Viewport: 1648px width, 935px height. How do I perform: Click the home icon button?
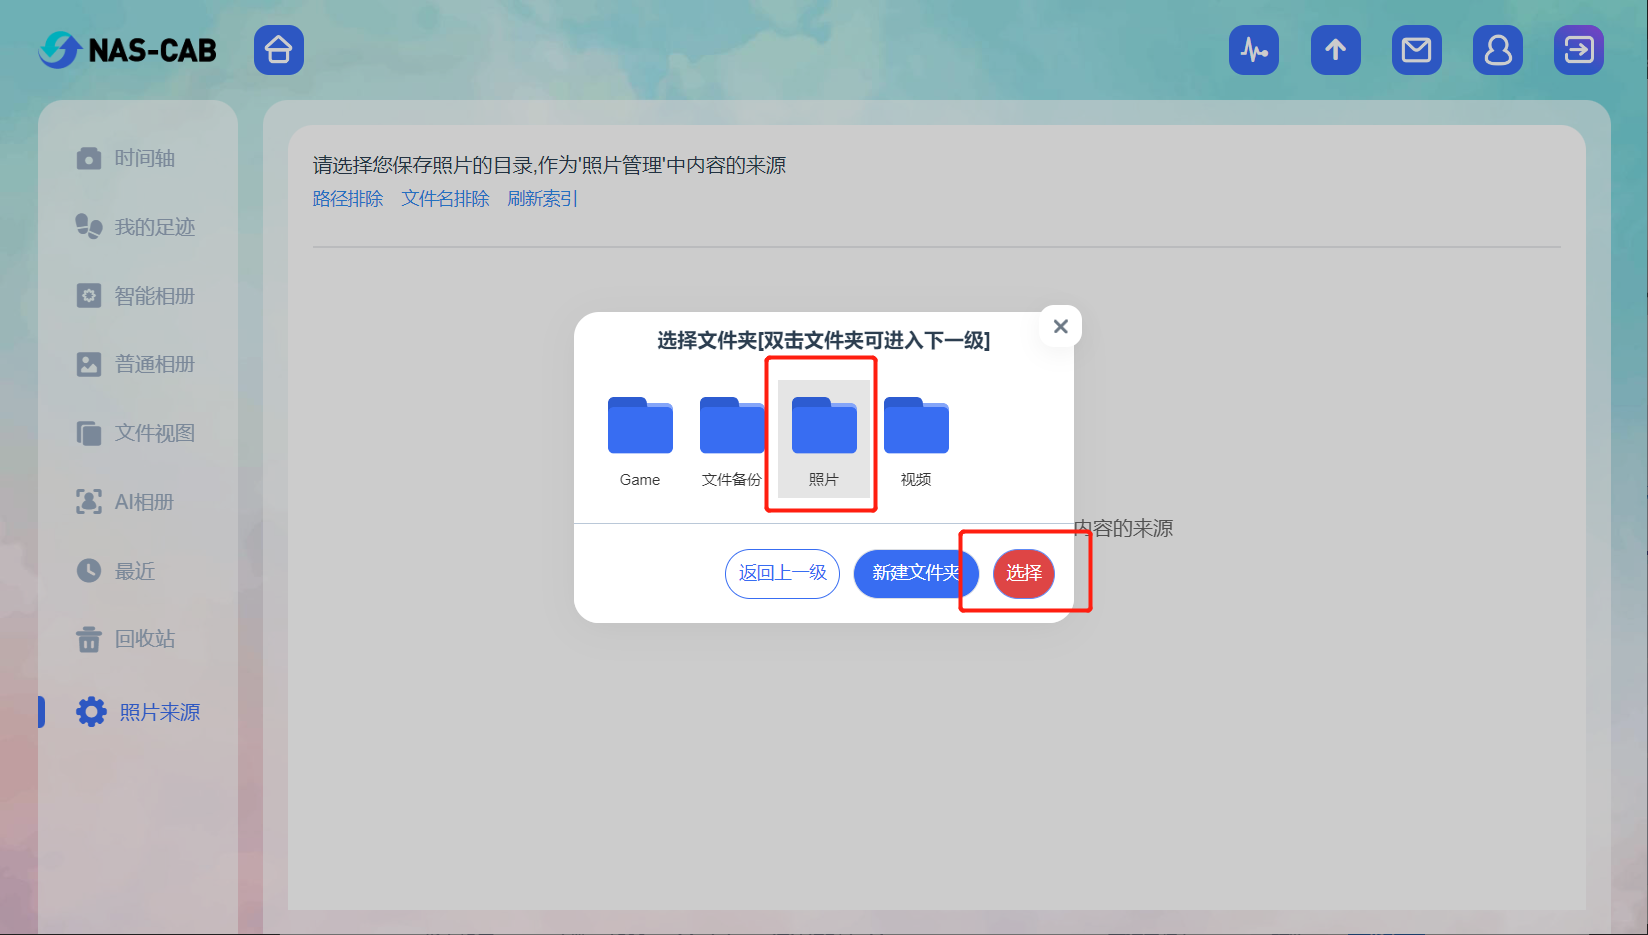pos(278,50)
